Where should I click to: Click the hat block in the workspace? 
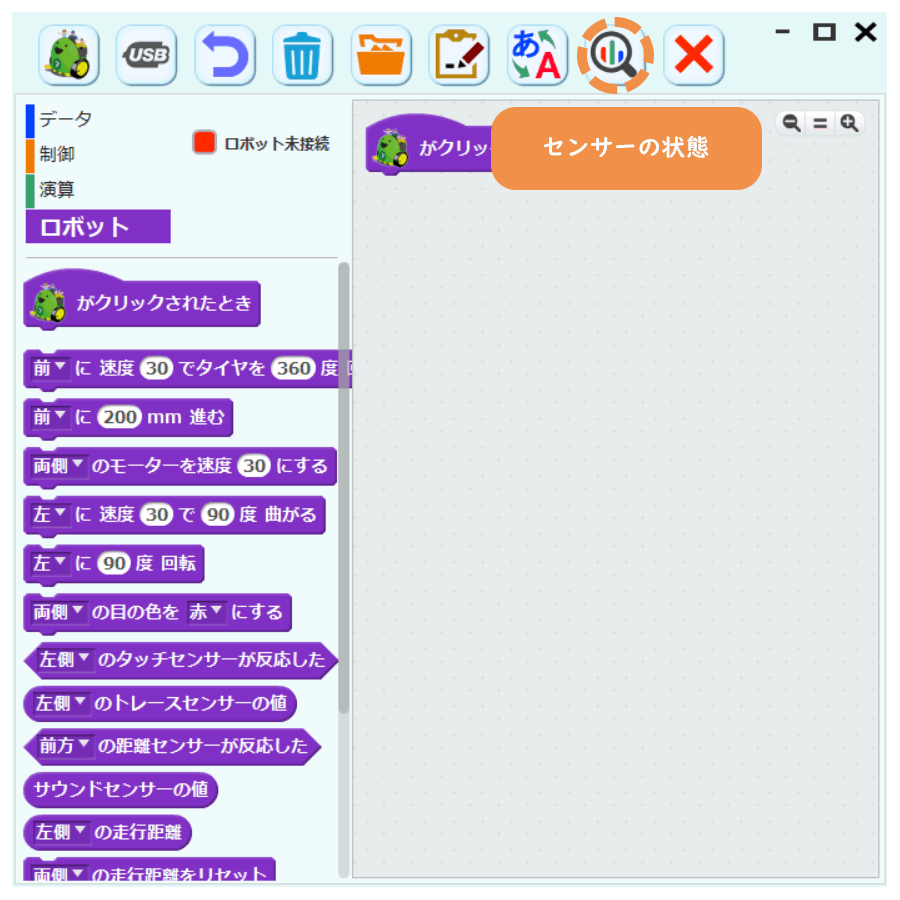pyautogui.click(x=428, y=146)
